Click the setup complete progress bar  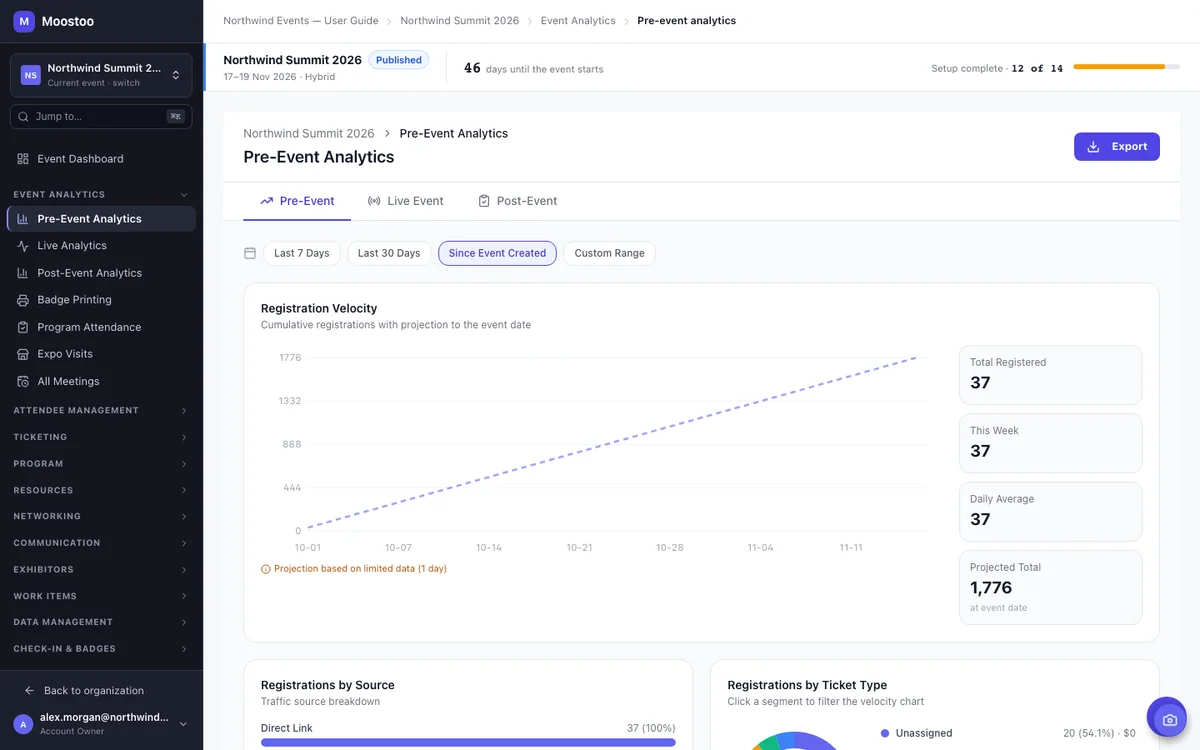[x=1126, y=67]
